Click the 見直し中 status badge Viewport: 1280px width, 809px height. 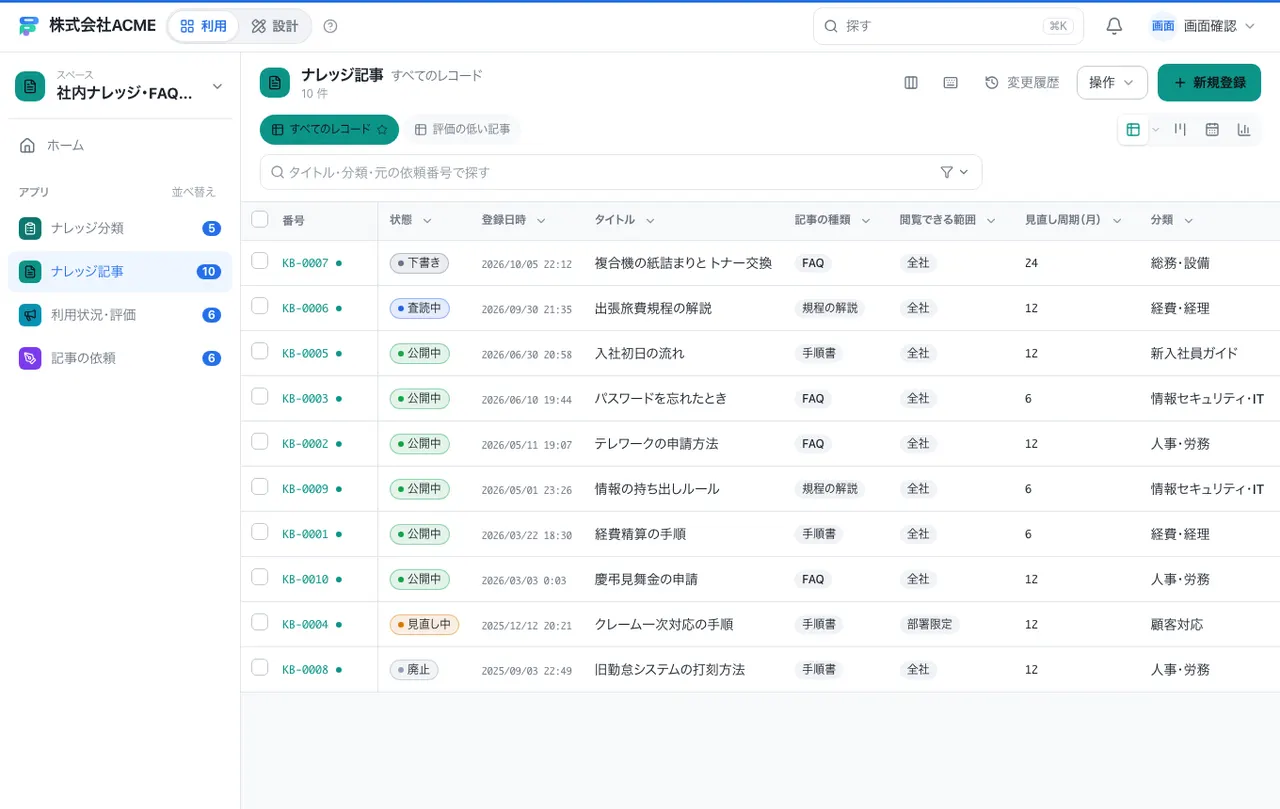click(424, 624)
